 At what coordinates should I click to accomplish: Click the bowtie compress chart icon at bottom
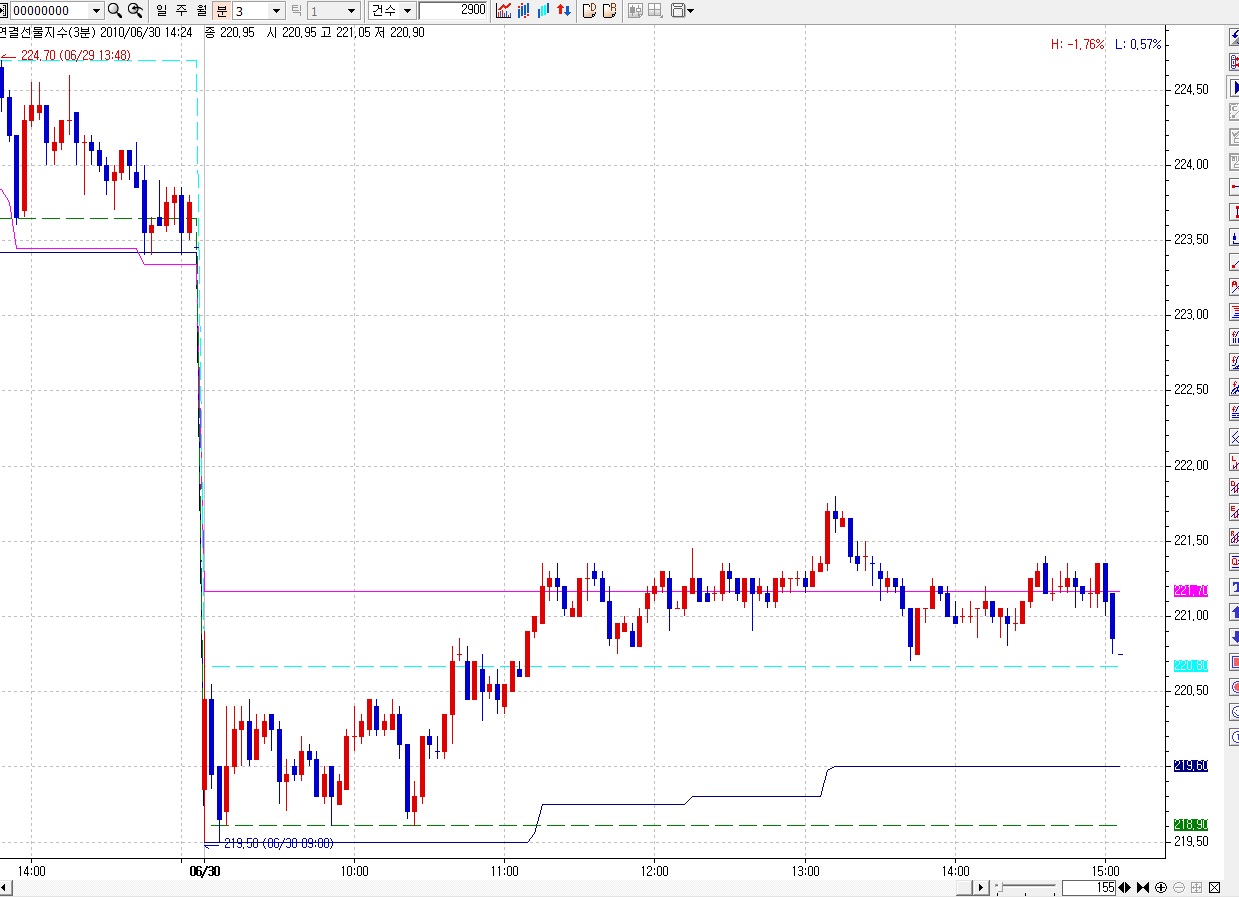1143,888
